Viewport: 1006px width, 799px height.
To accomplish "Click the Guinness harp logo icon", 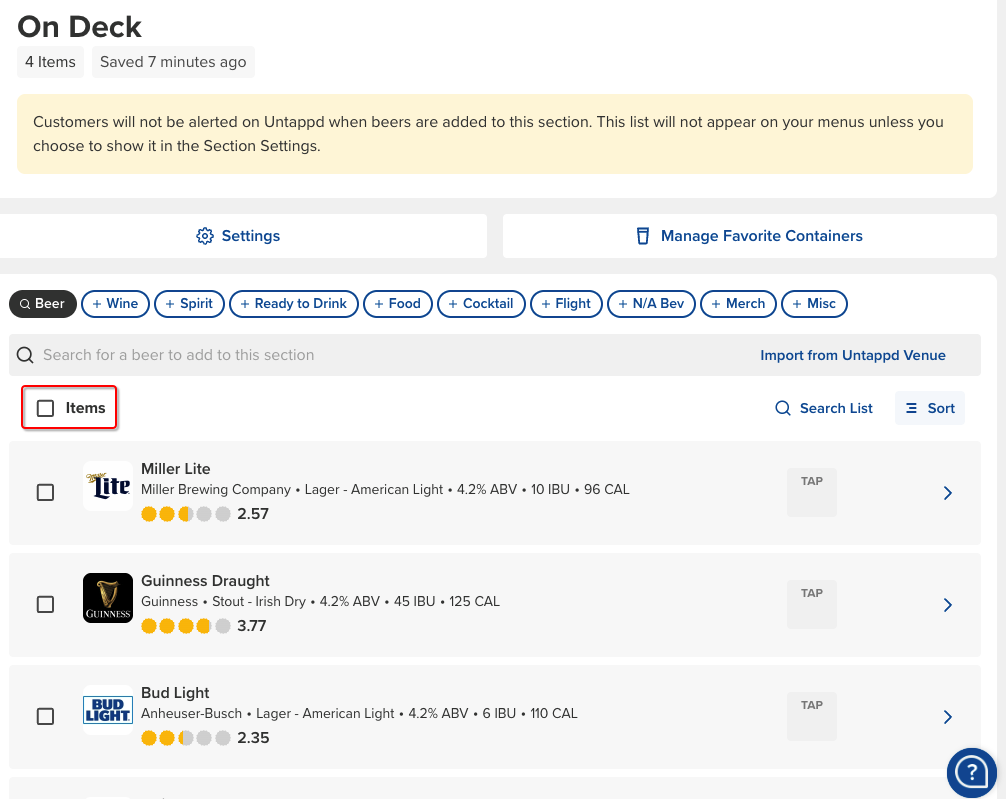I will point(107,598).
